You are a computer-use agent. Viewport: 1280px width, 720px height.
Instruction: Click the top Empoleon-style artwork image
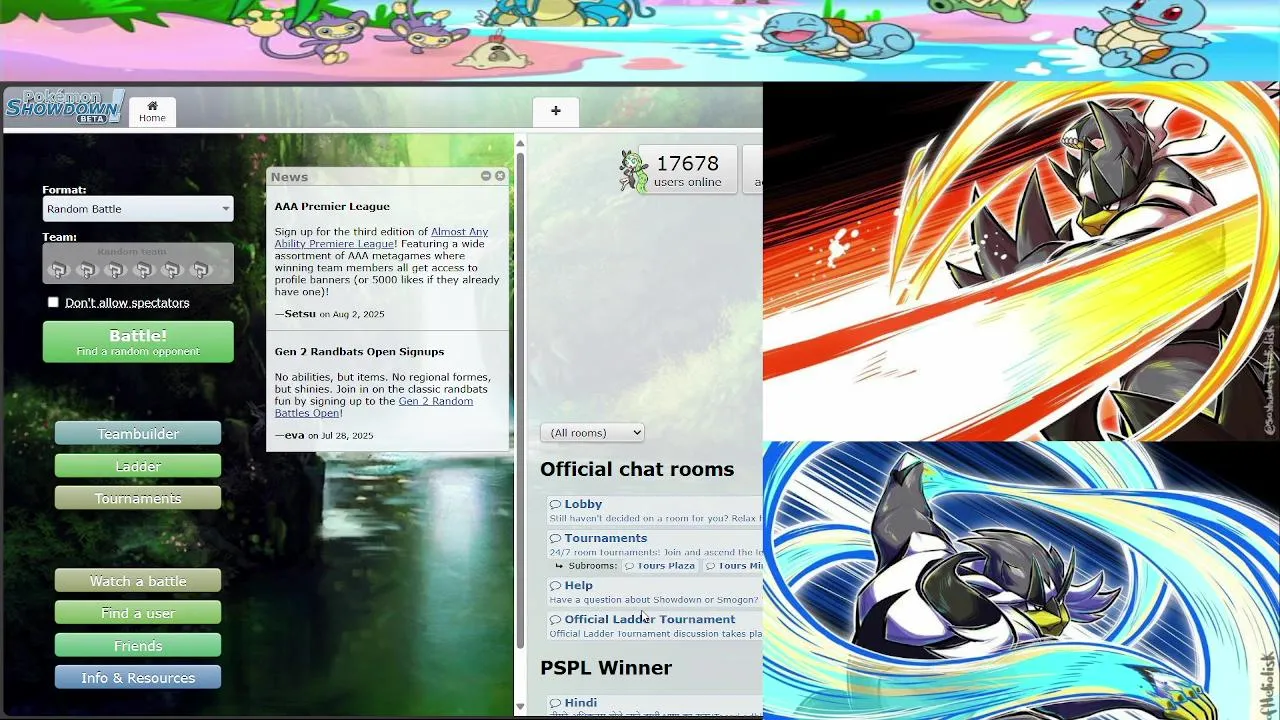[1021, 261]
